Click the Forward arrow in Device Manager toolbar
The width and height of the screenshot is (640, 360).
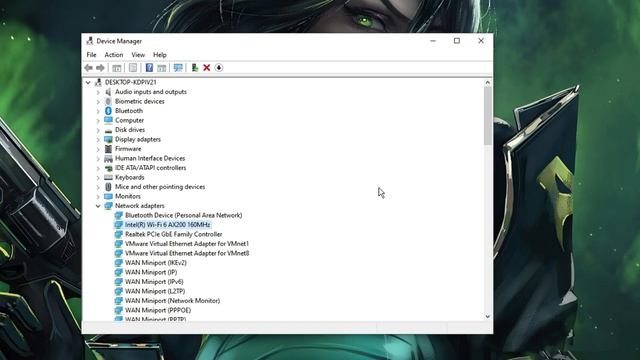(x=100, y=68)
